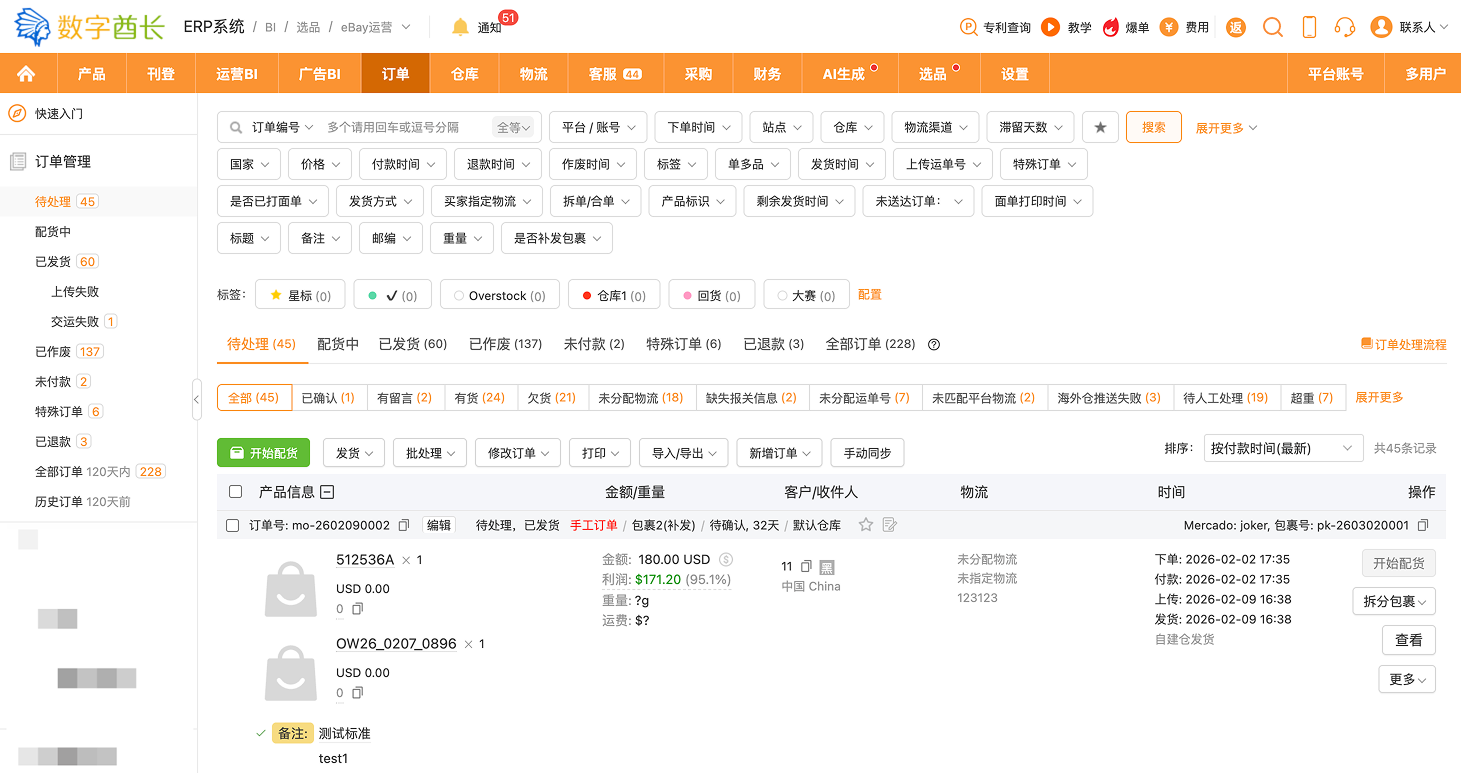
Task: Open the mobile phone icon in header
Action: (1309, 27)
